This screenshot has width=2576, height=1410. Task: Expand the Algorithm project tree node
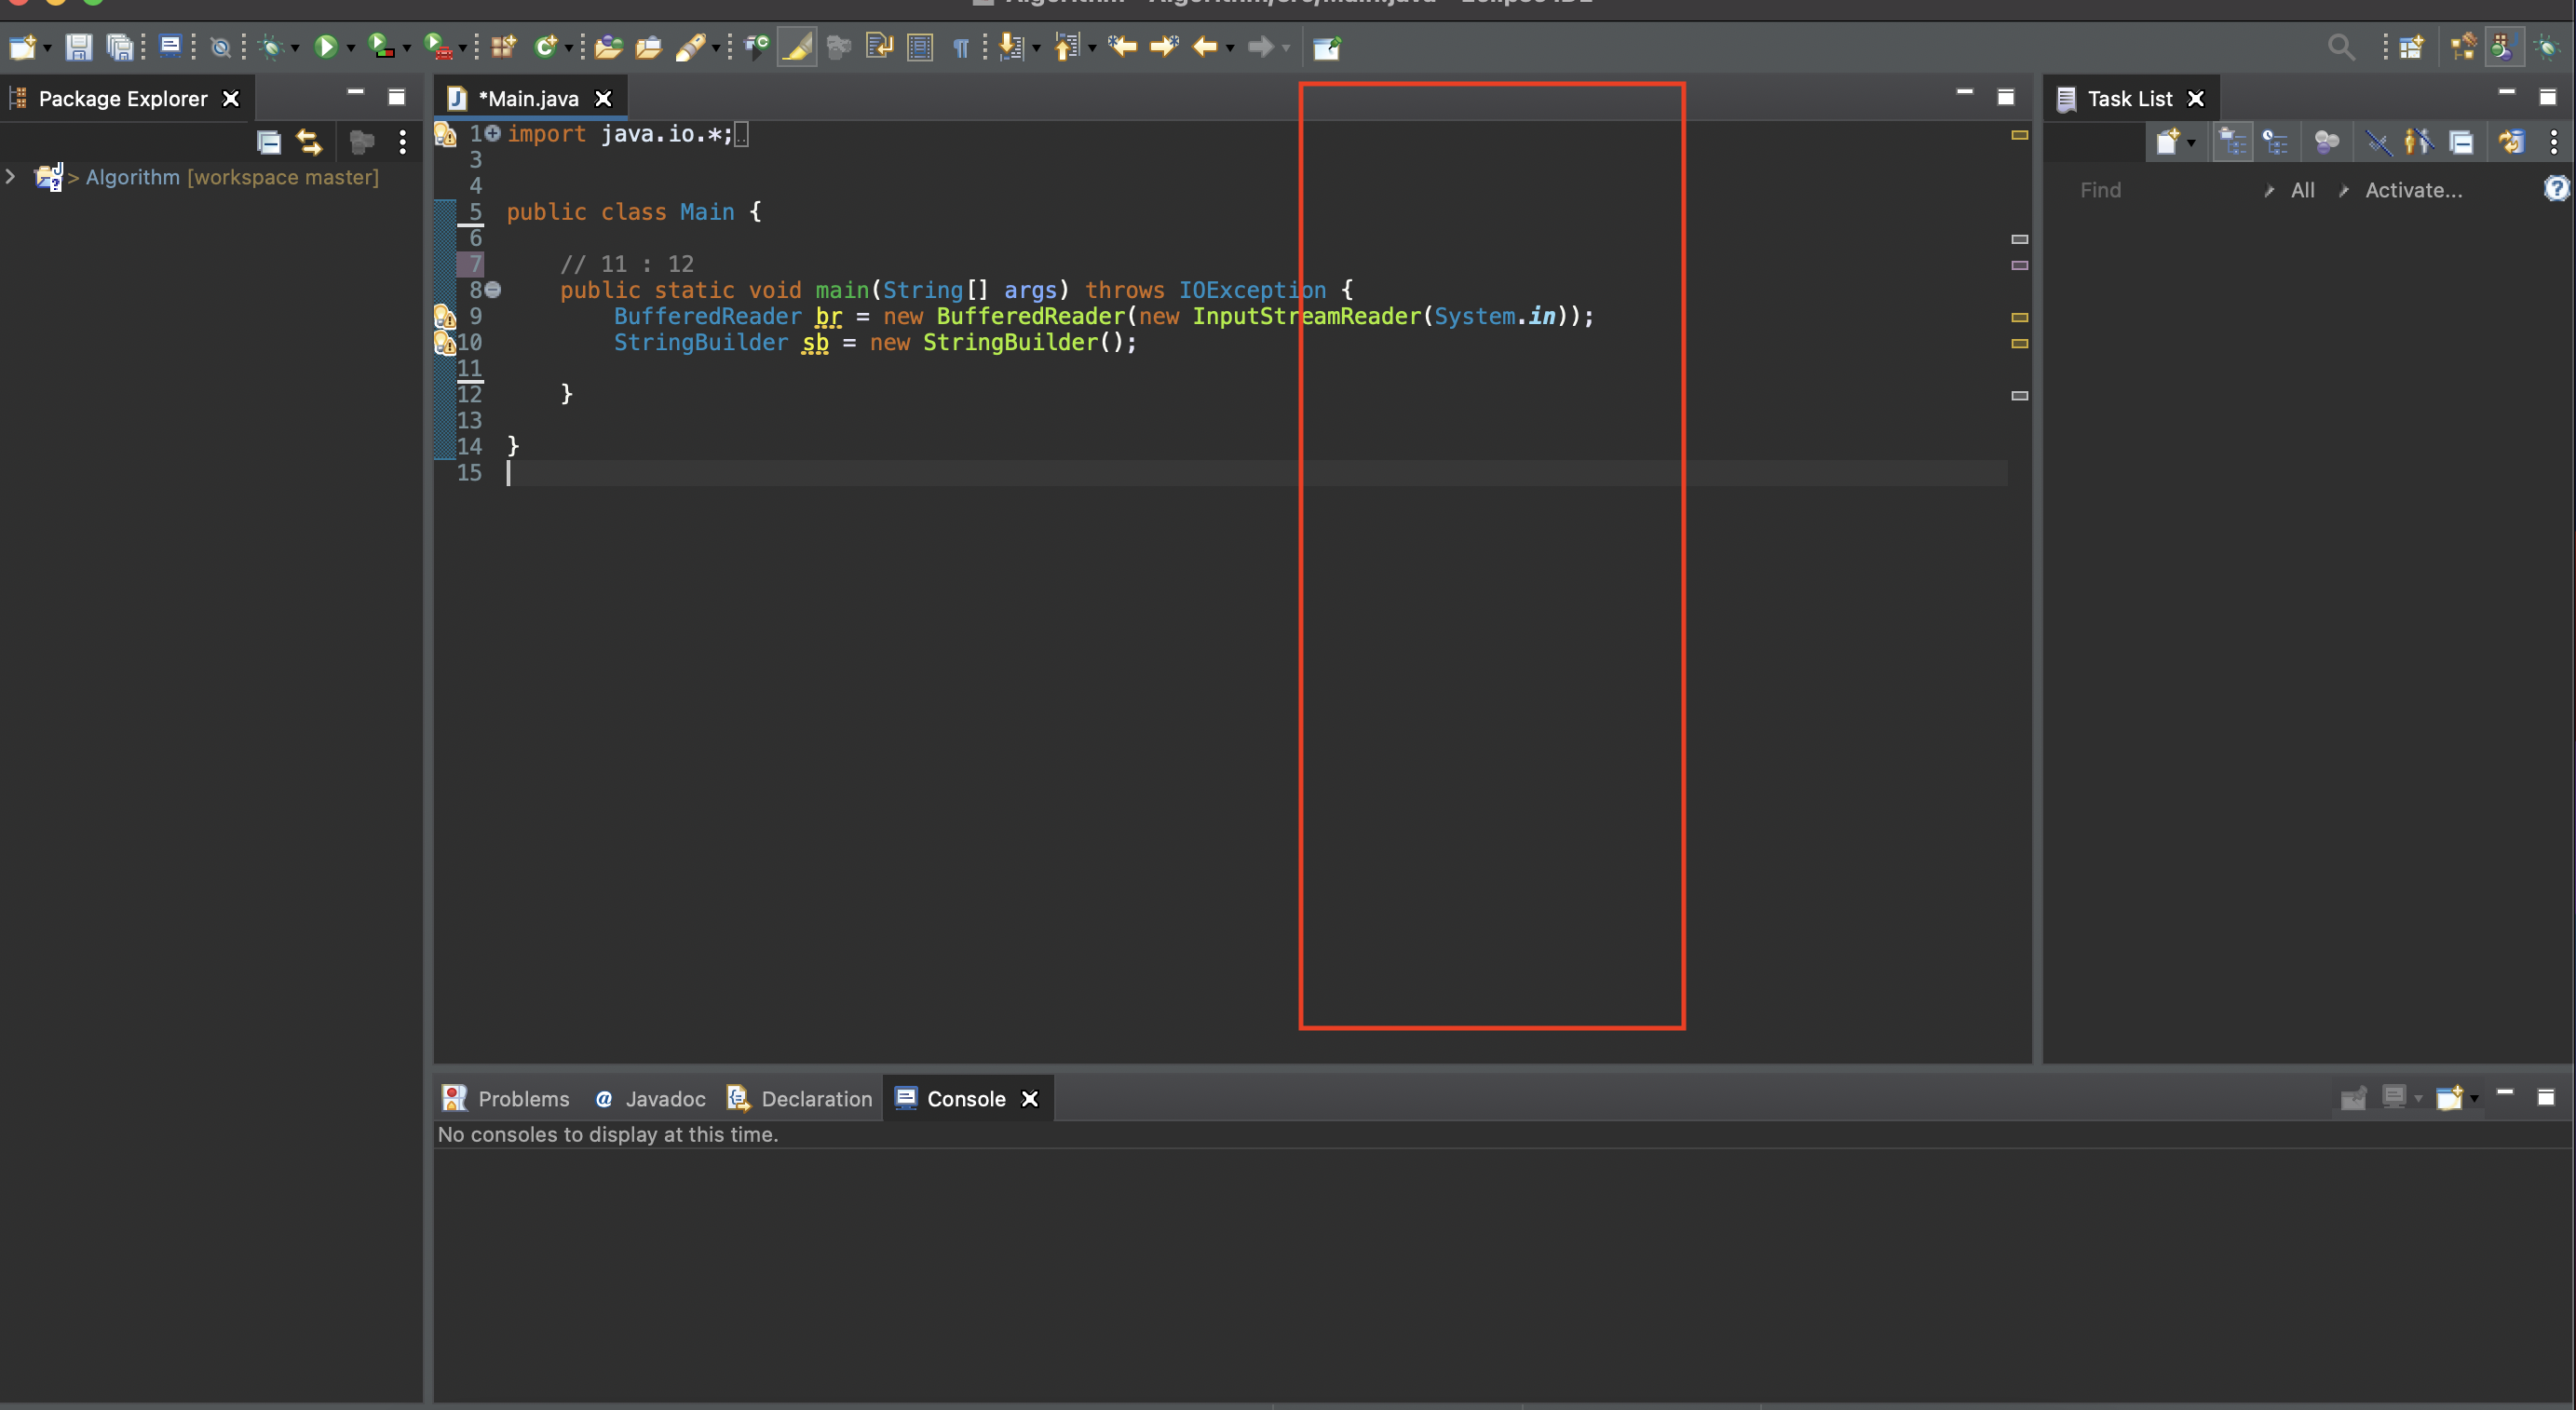pos(11,177)
